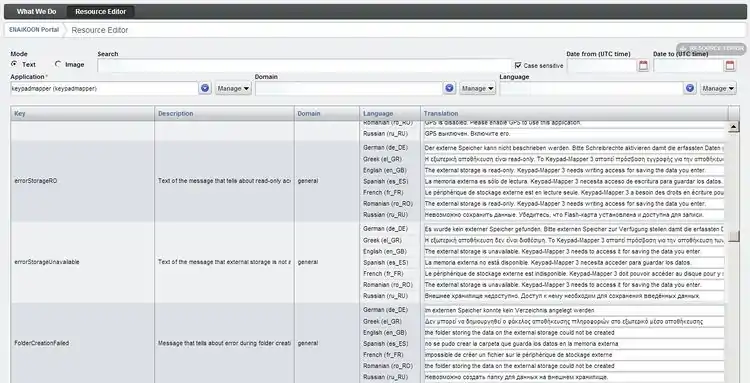The height and width of the screenshot is (383, 750).
Task: Open the What We Do menu
Action: pos(36,11)
